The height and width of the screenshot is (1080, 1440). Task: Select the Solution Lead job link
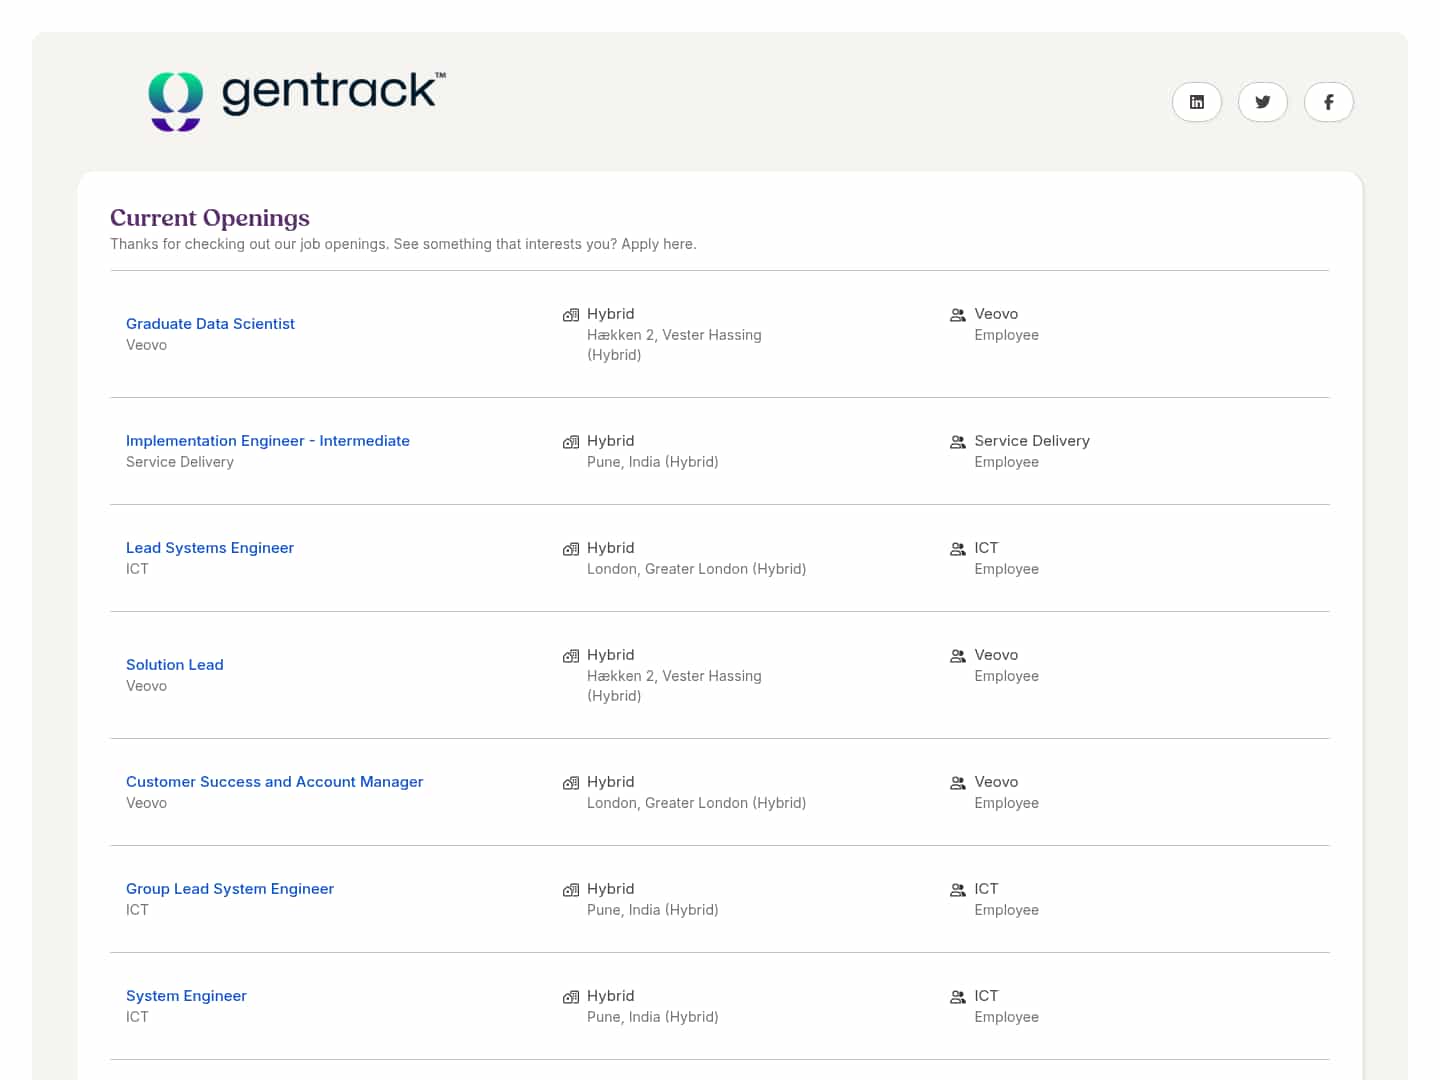(174, 665)
